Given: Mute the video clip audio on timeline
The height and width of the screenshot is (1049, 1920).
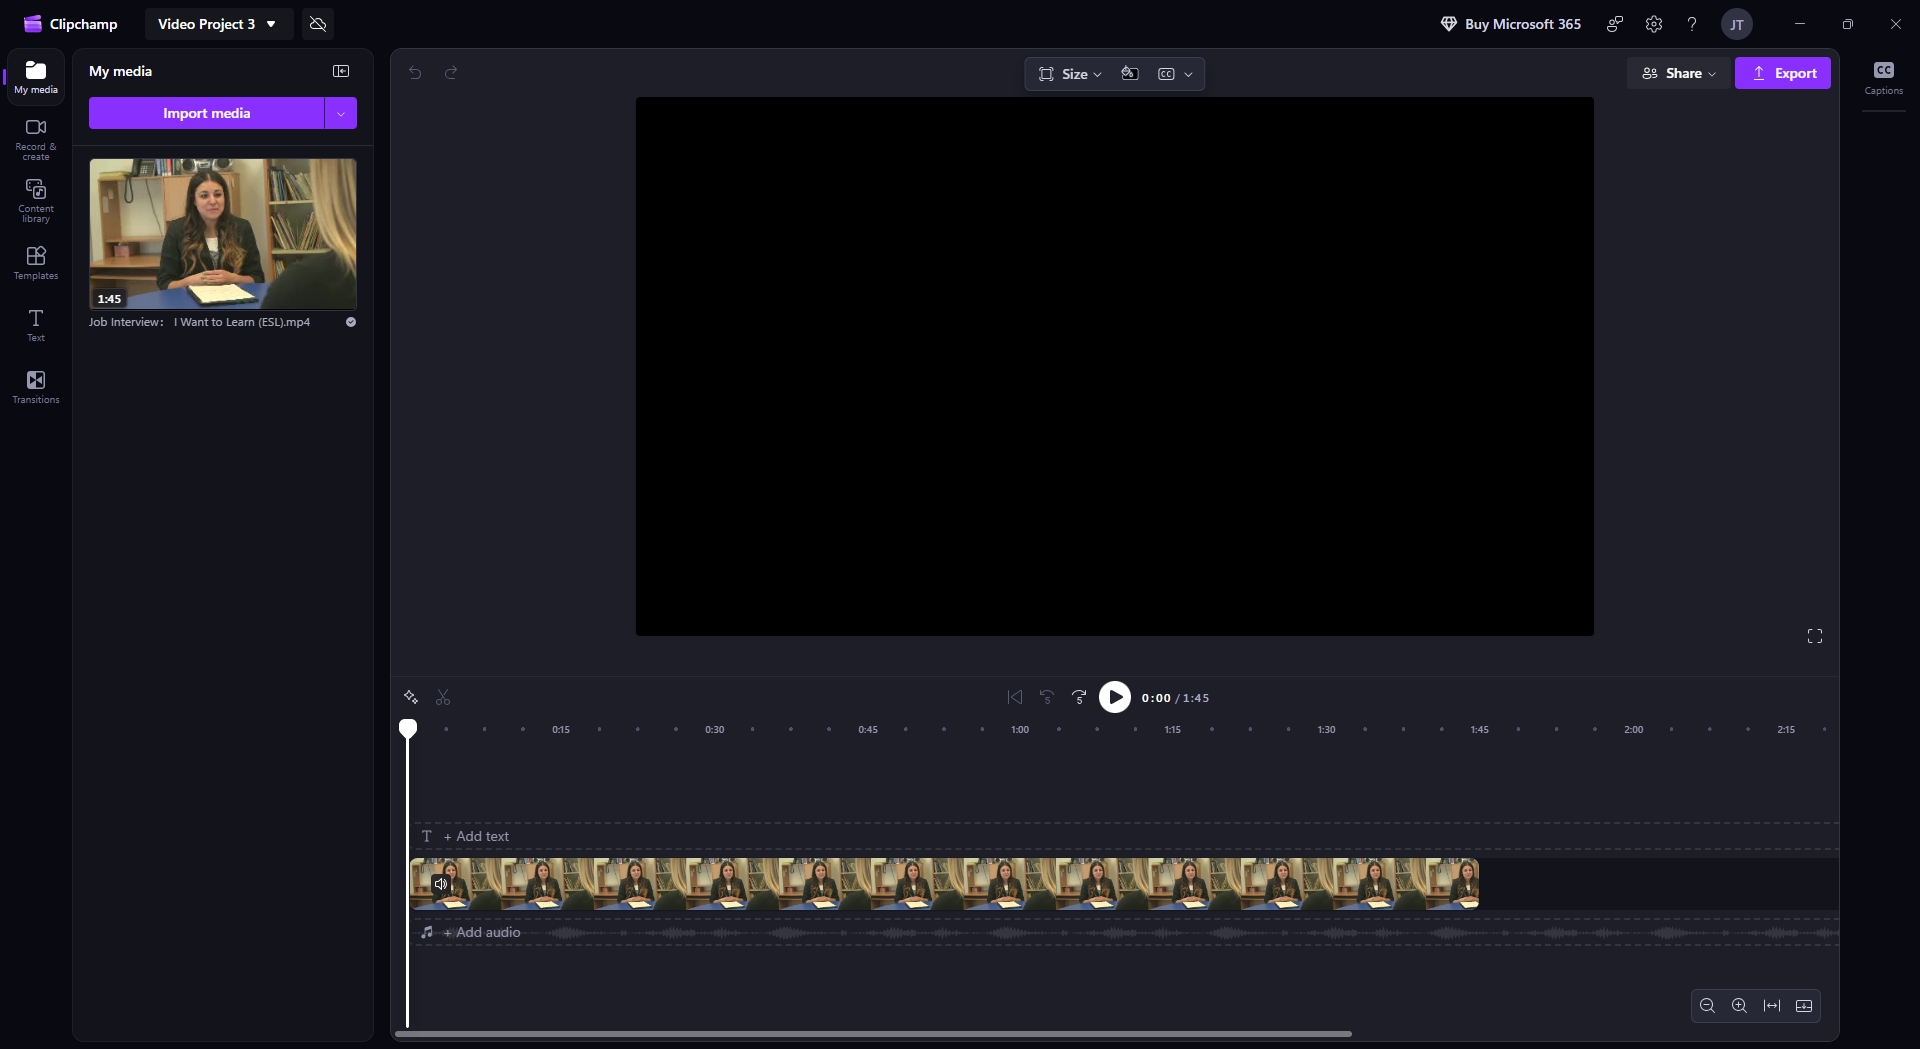Looking at the screenshot, I should (441, 884).
